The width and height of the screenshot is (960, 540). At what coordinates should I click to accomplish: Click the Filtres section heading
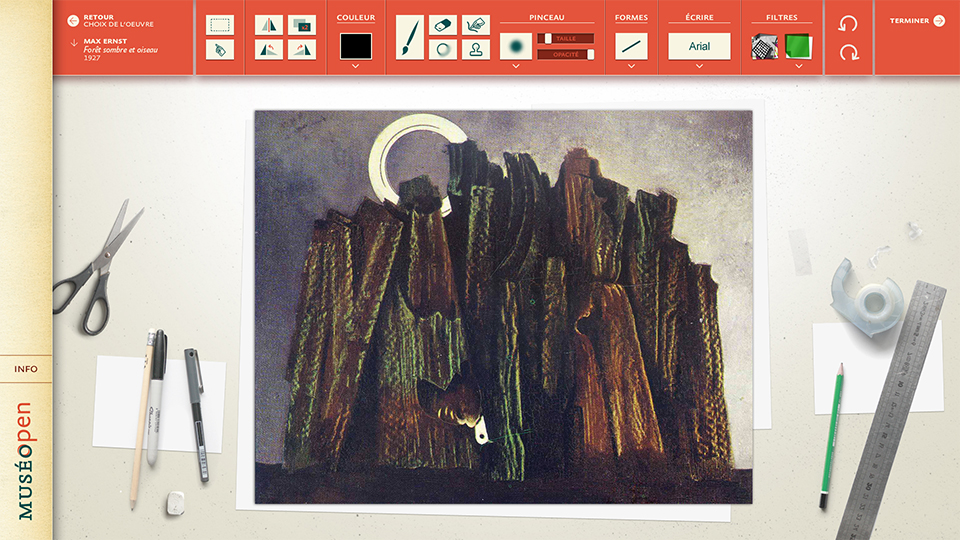point(782,18)
